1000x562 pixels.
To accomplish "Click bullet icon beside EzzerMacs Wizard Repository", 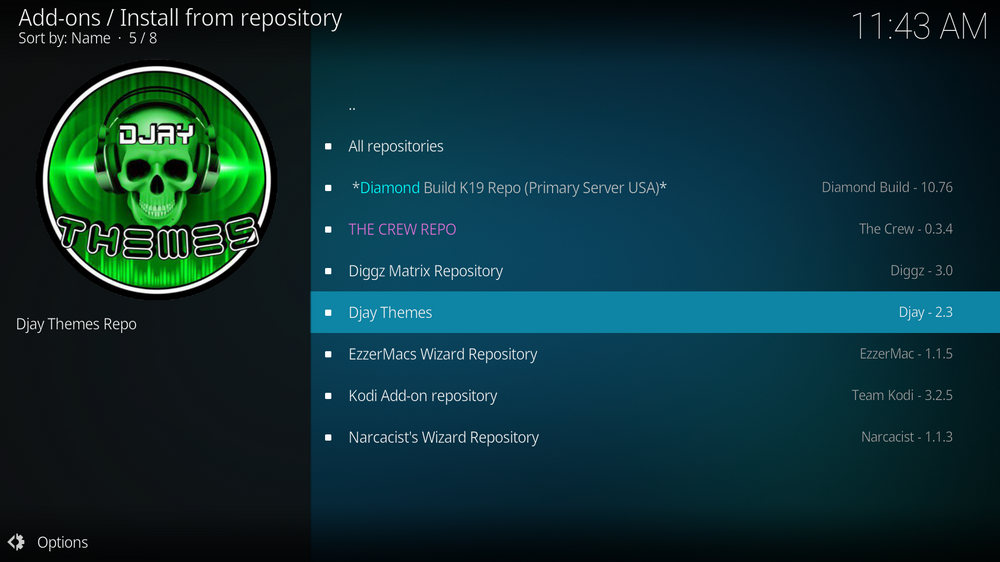I will 328,354.
